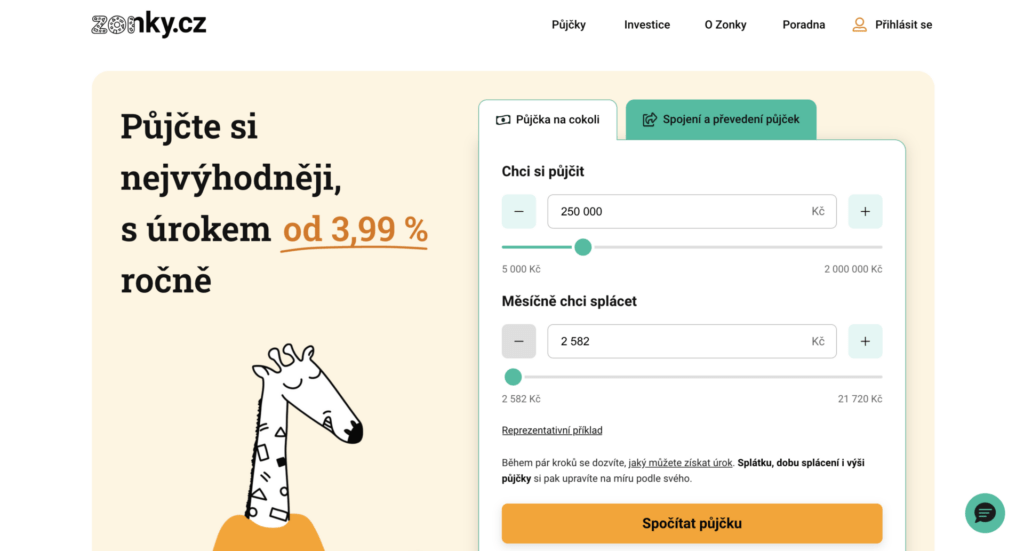Decrease monthly payment with minus button
Viewport: 1024px width, 551px height.
coord(518,342)
